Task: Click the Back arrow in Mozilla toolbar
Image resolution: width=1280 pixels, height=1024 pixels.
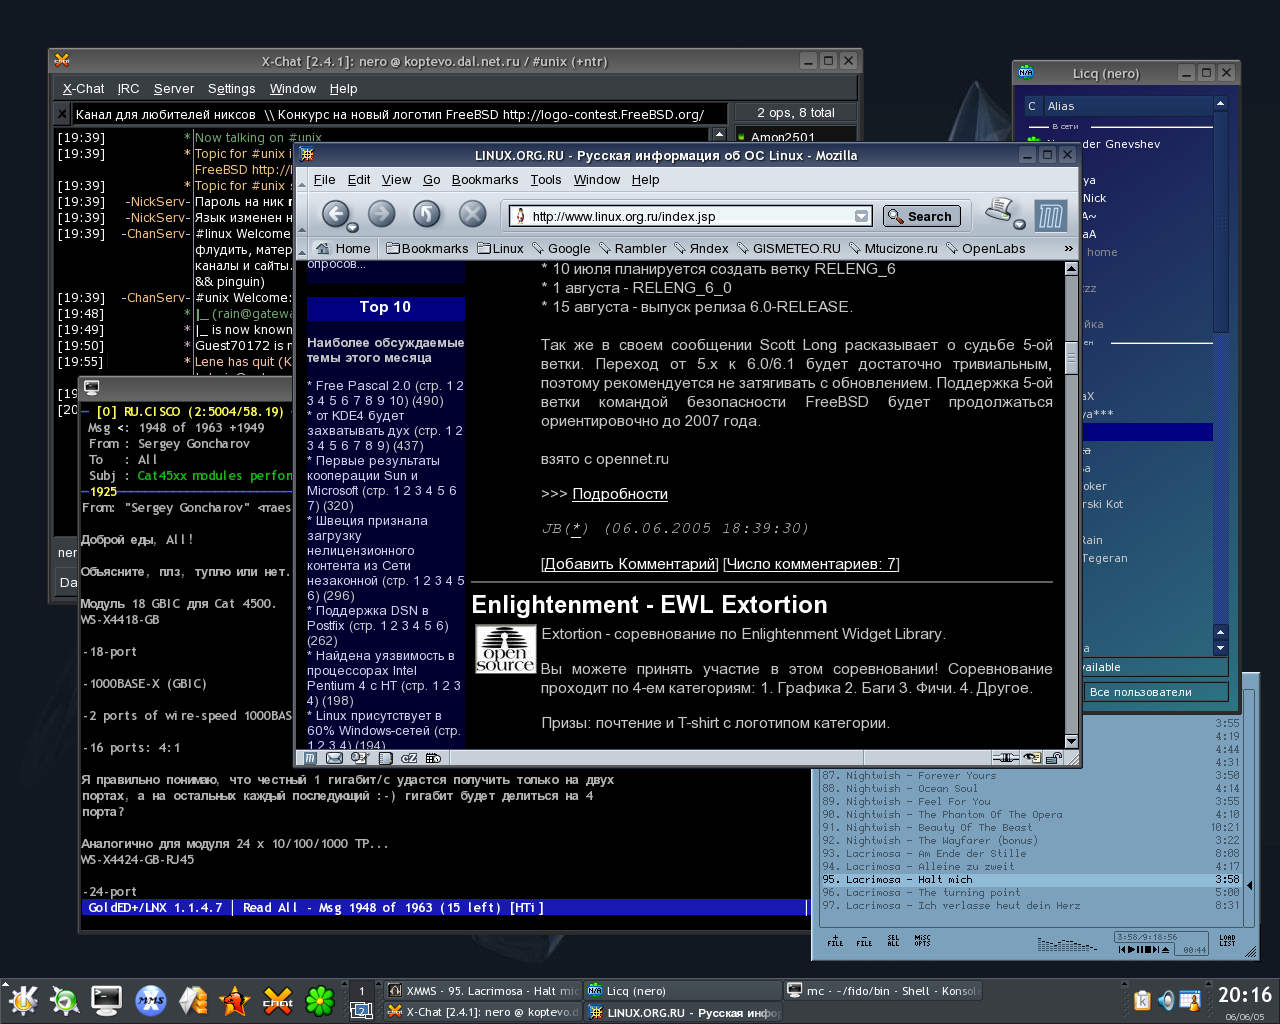Action: click(x=335, y=214)
